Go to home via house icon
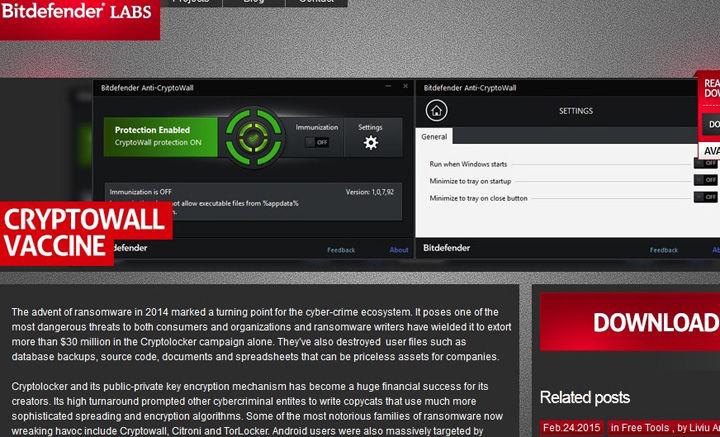The image size is (720, 437). [436, 111]
